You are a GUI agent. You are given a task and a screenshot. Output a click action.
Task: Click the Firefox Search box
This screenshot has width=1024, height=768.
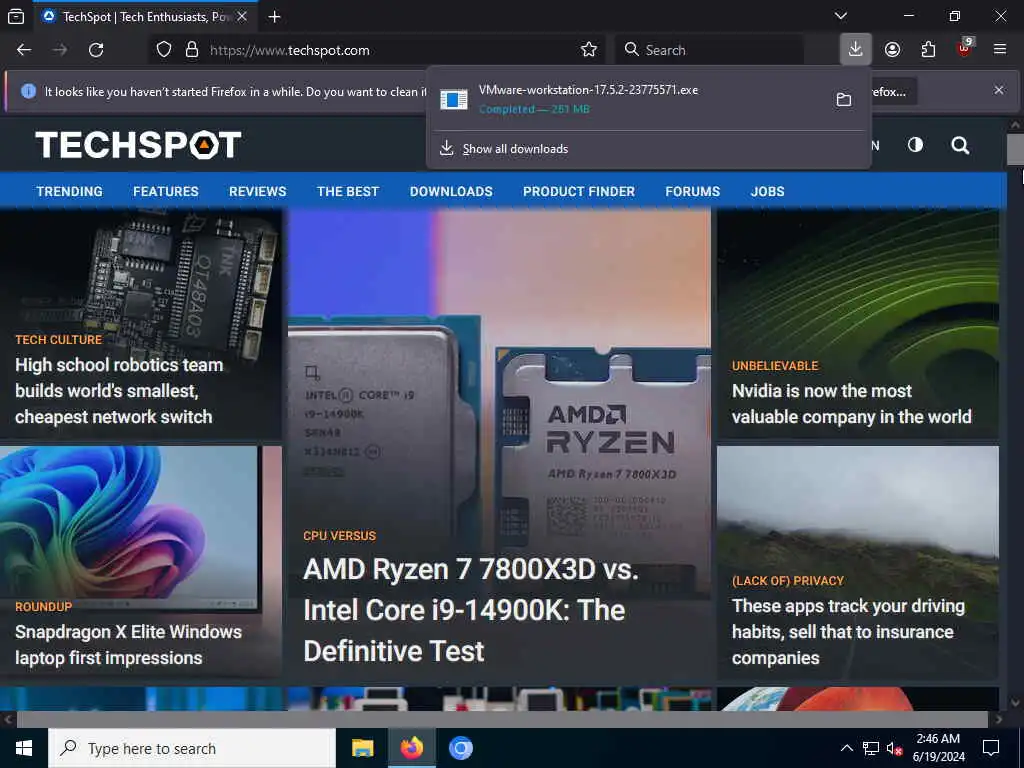click(709, 50)
